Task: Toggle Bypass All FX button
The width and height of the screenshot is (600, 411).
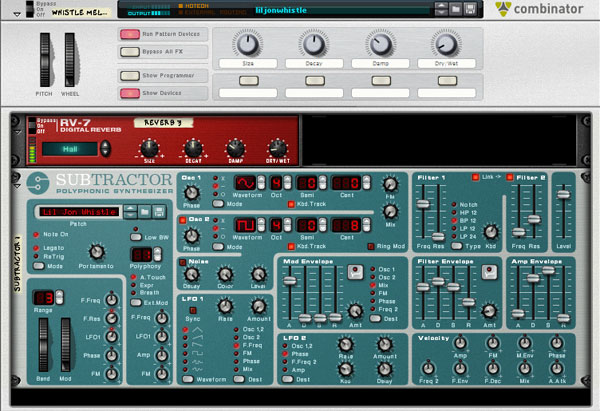Action: (x=130, y=52)
